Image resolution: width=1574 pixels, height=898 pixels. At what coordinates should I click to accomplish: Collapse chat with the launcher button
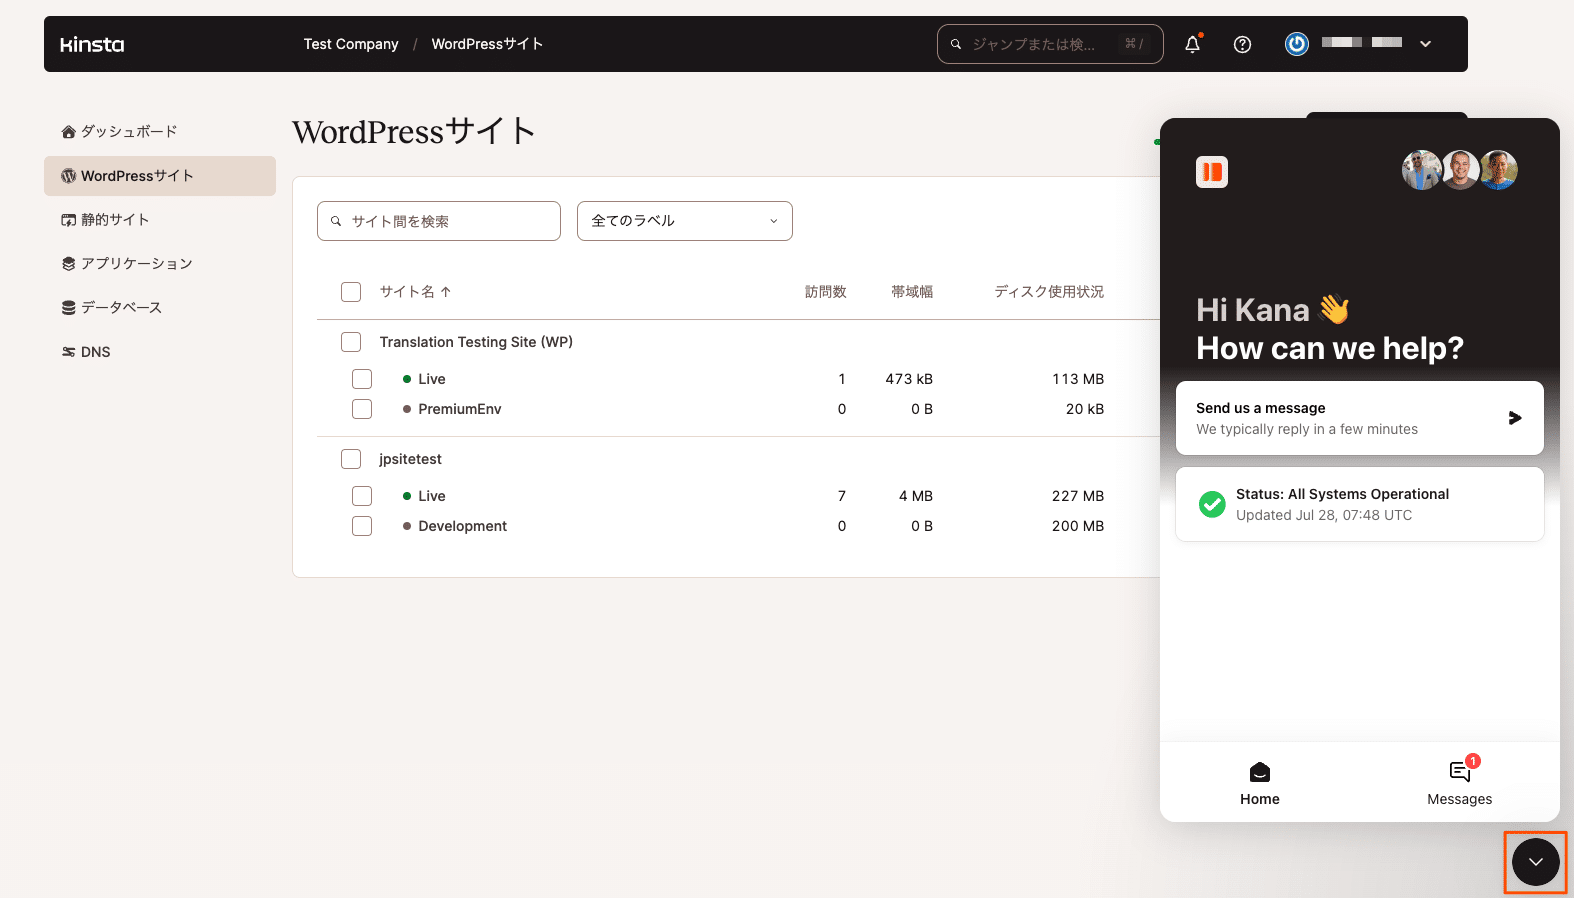[1536, 862]
